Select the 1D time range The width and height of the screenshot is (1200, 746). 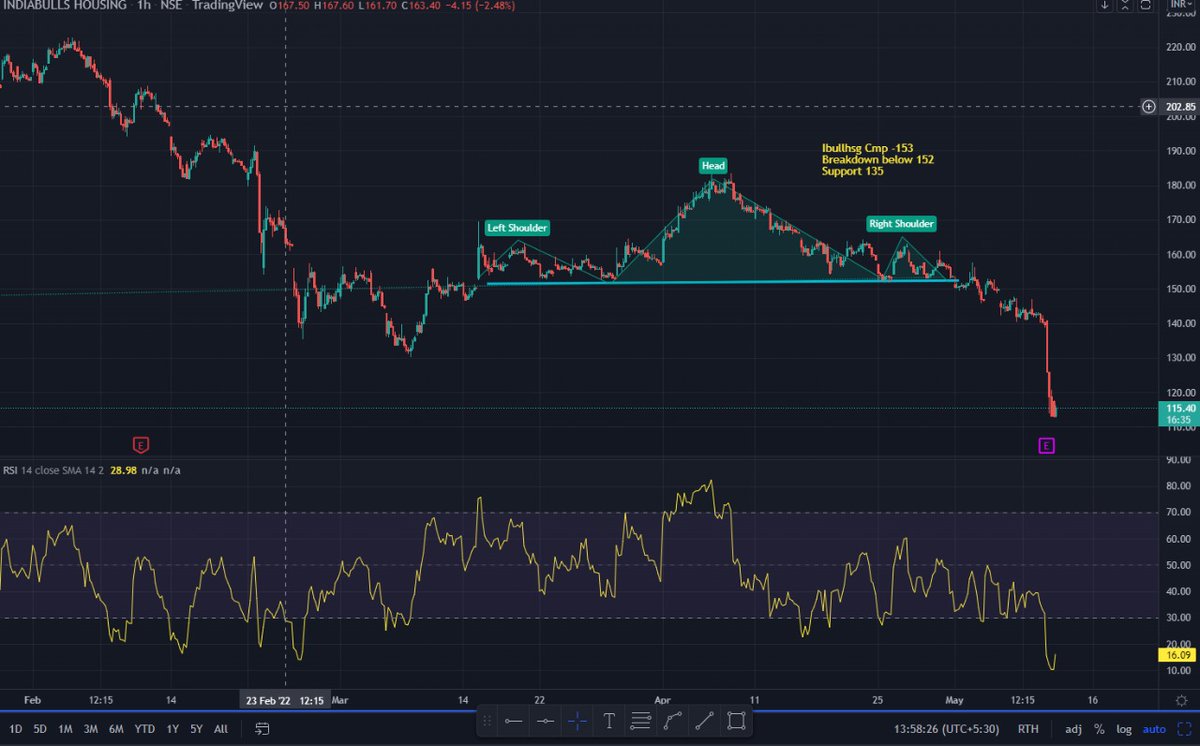tap(16, 729)
